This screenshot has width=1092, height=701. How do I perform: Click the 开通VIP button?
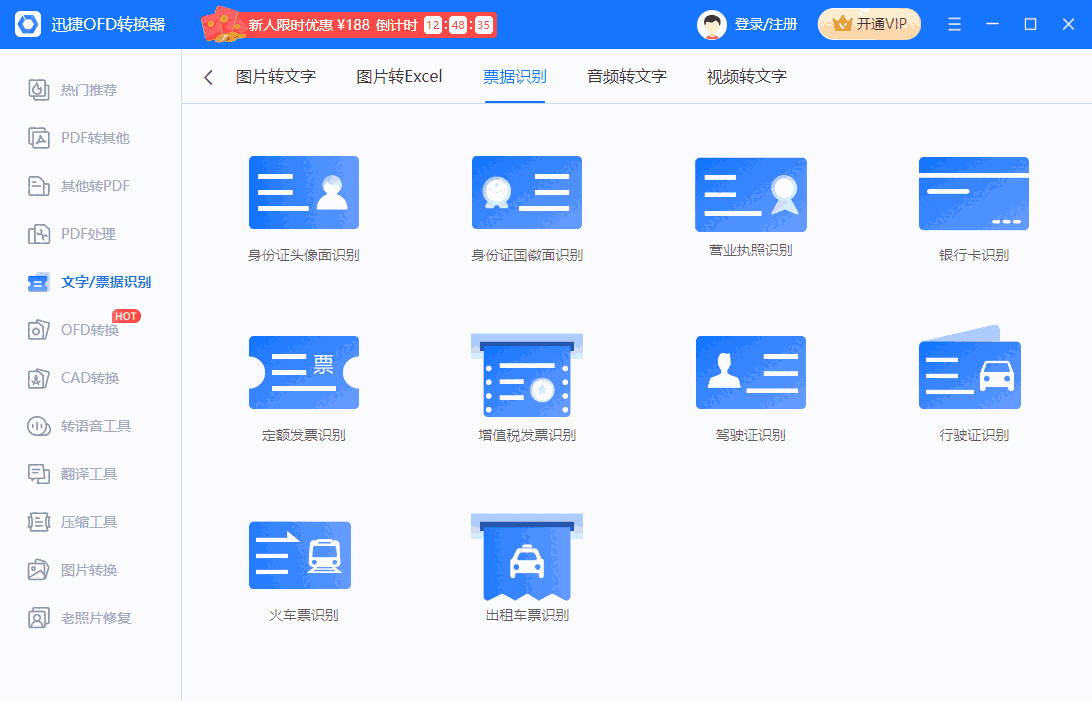pyautogui.click(x=869, y=23)
